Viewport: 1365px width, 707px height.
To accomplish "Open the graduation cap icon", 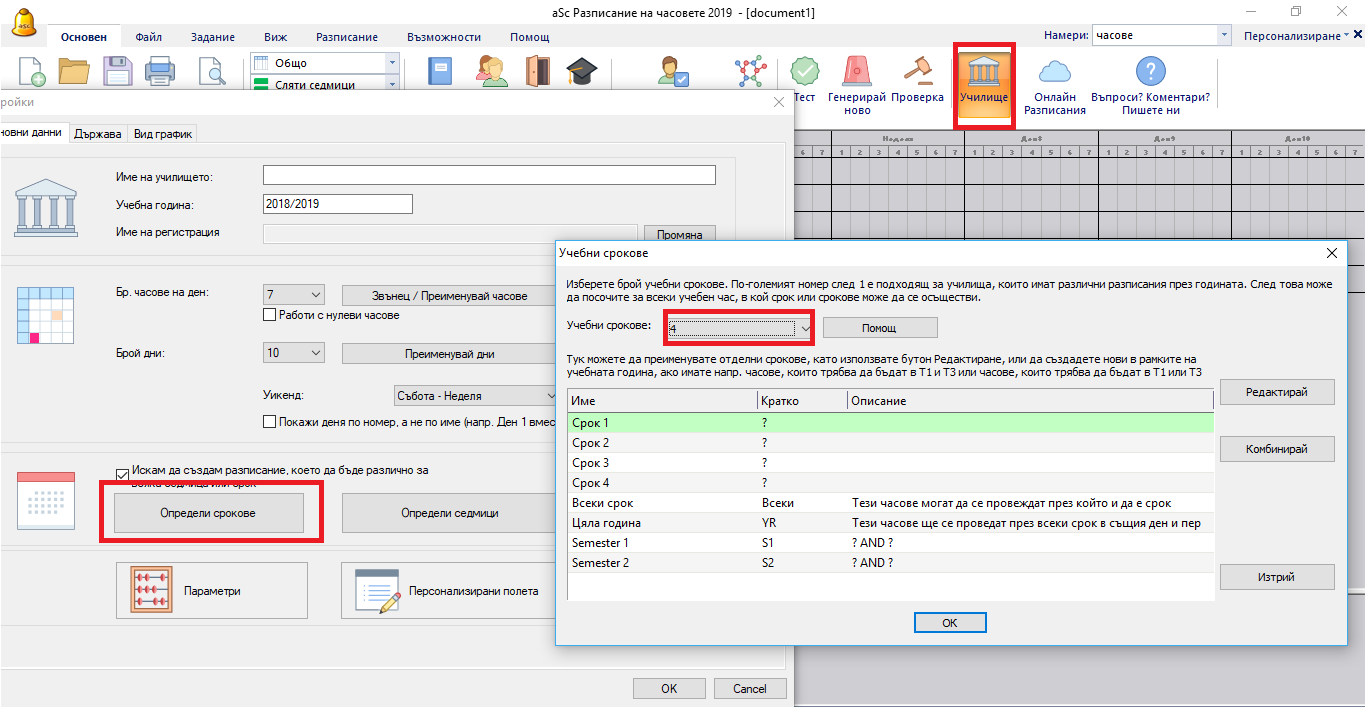I will tap(580, 72).
